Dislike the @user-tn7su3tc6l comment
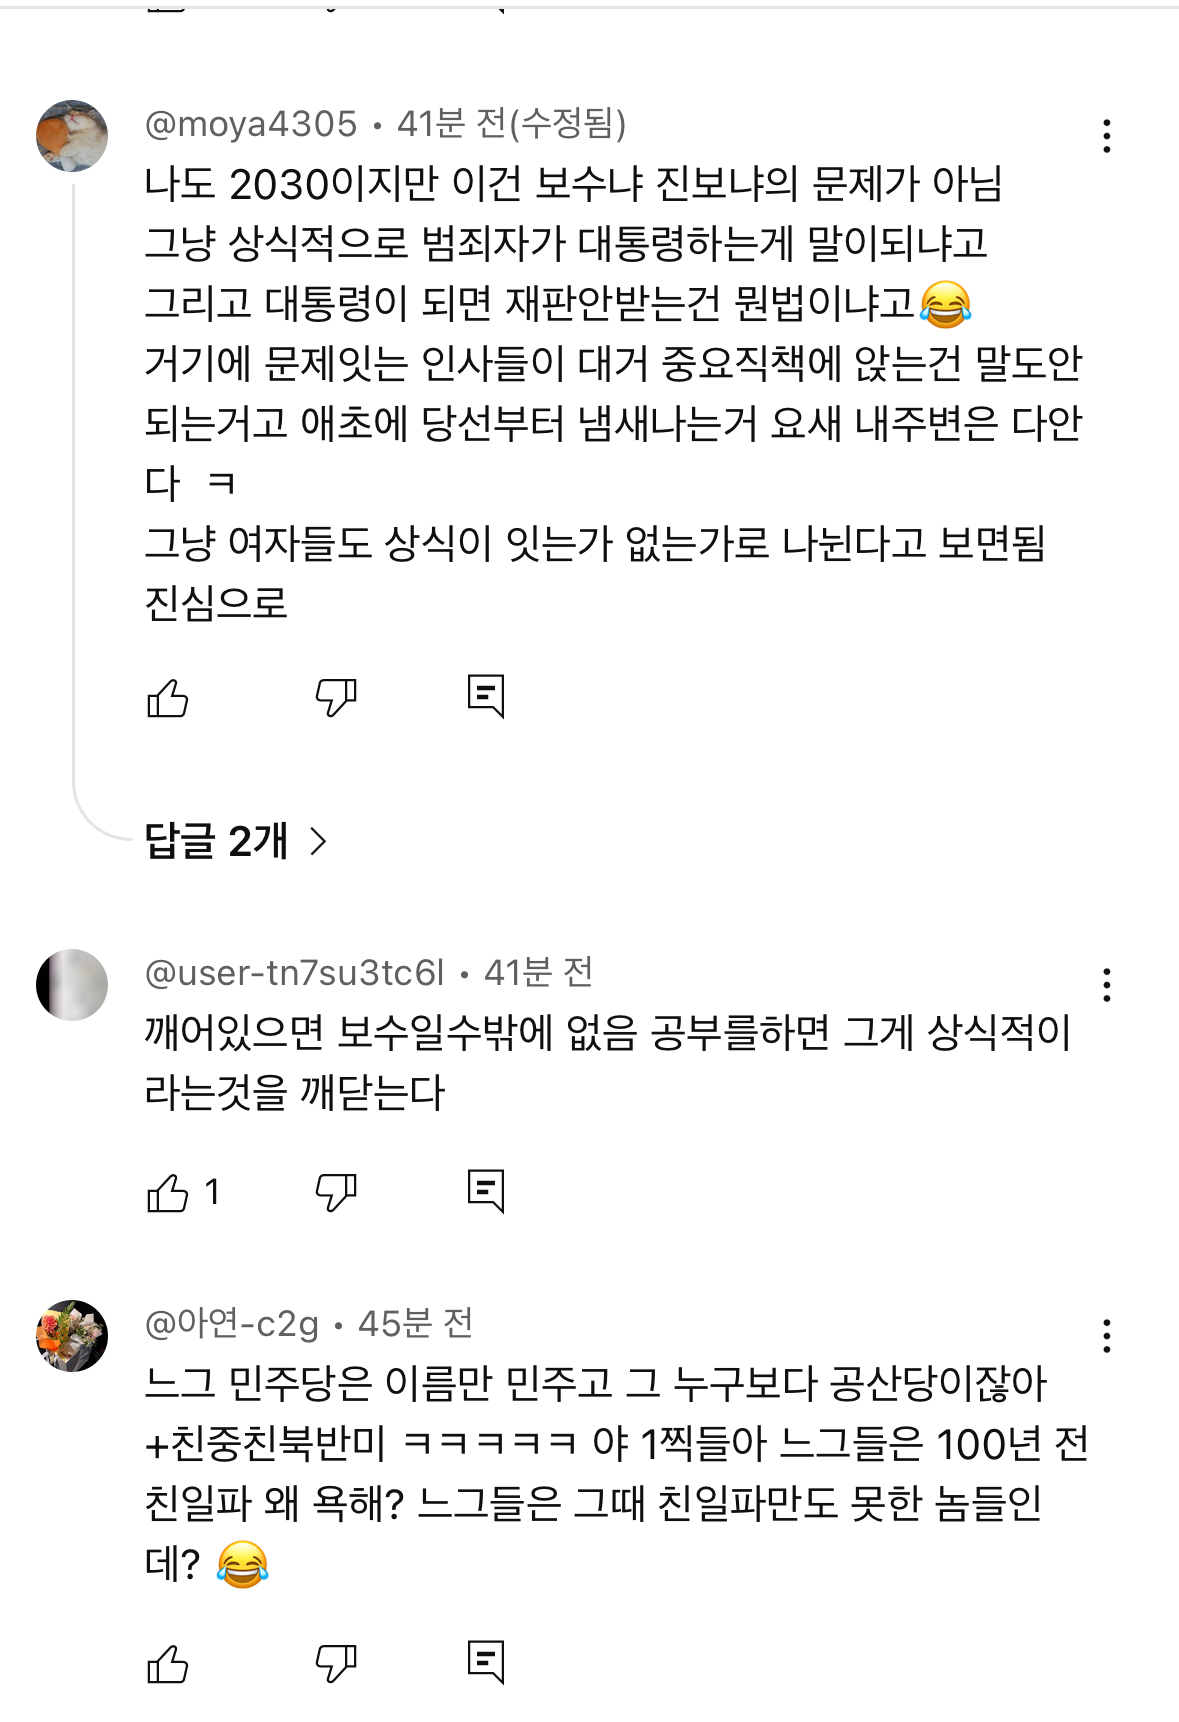Screen dimensions: 1179x1722 [336, 1192]
